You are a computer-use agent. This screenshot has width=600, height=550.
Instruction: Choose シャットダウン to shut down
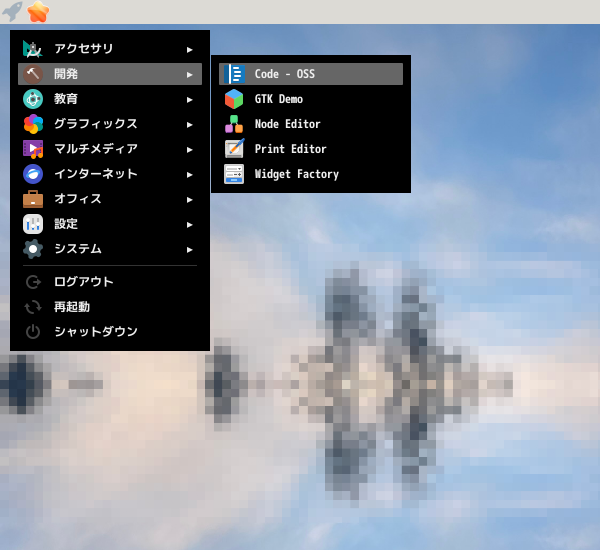click(110, 332)
